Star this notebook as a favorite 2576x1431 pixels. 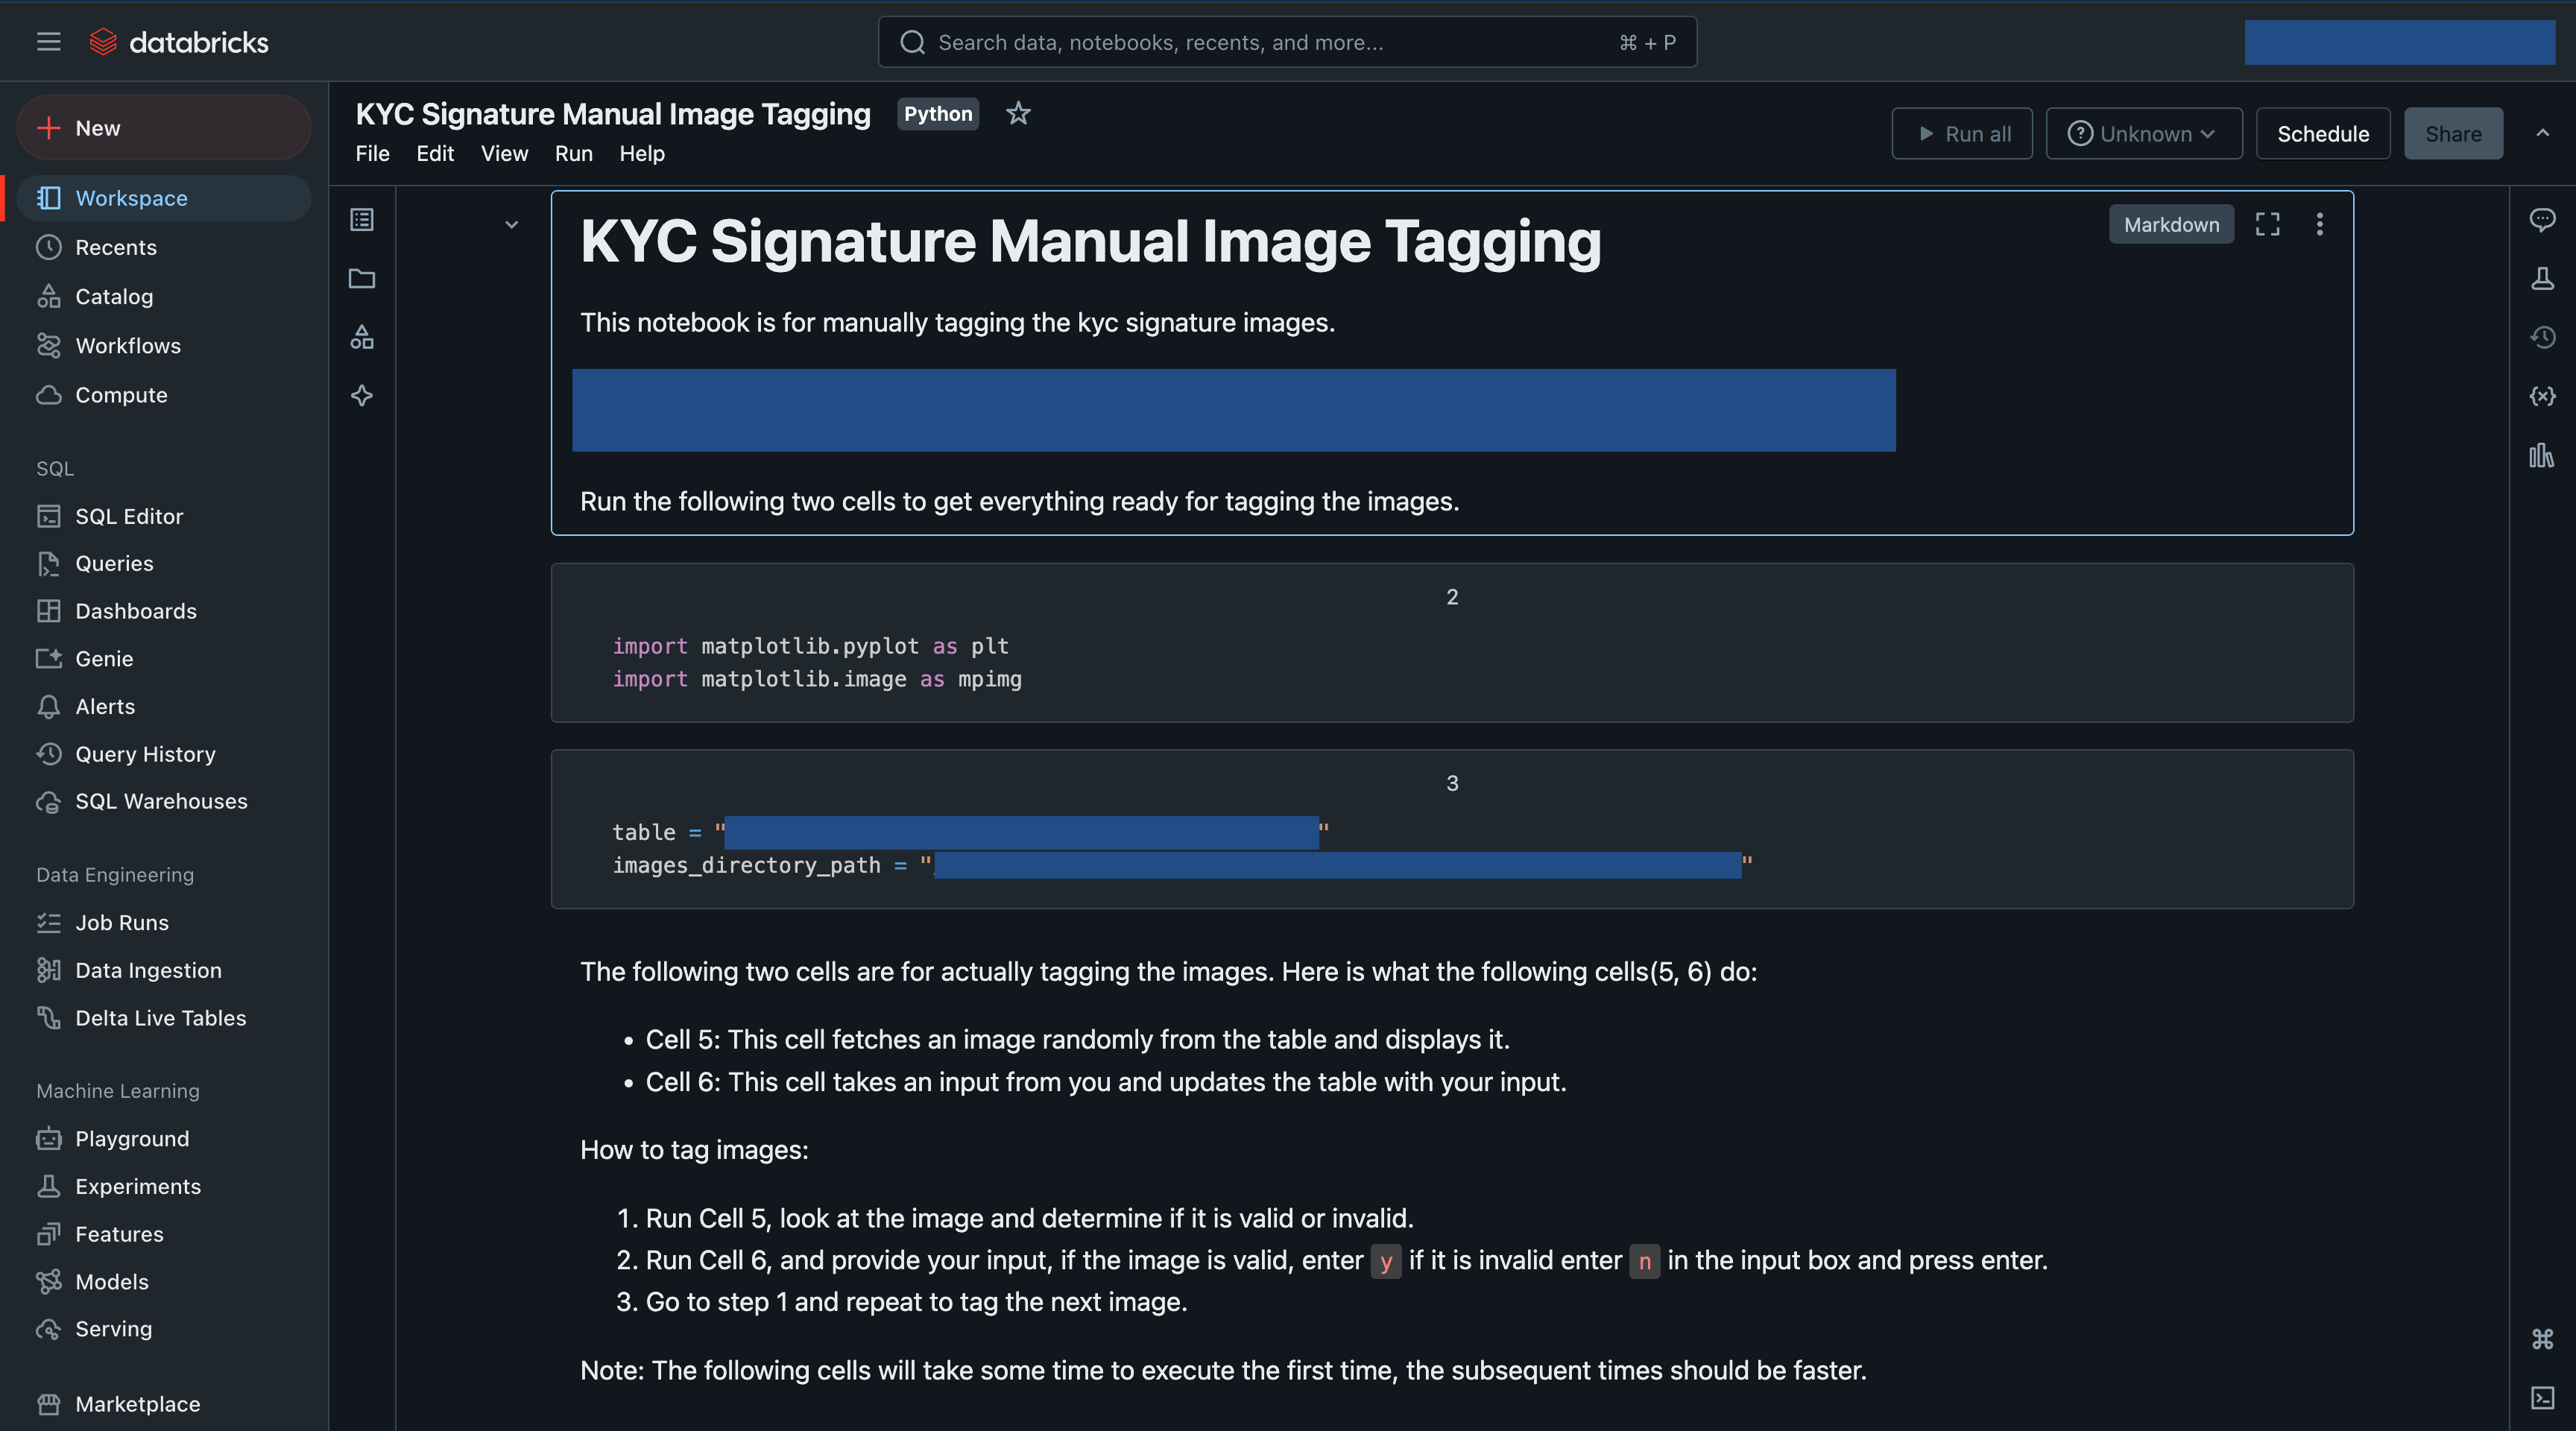(x=1018, y=113)
